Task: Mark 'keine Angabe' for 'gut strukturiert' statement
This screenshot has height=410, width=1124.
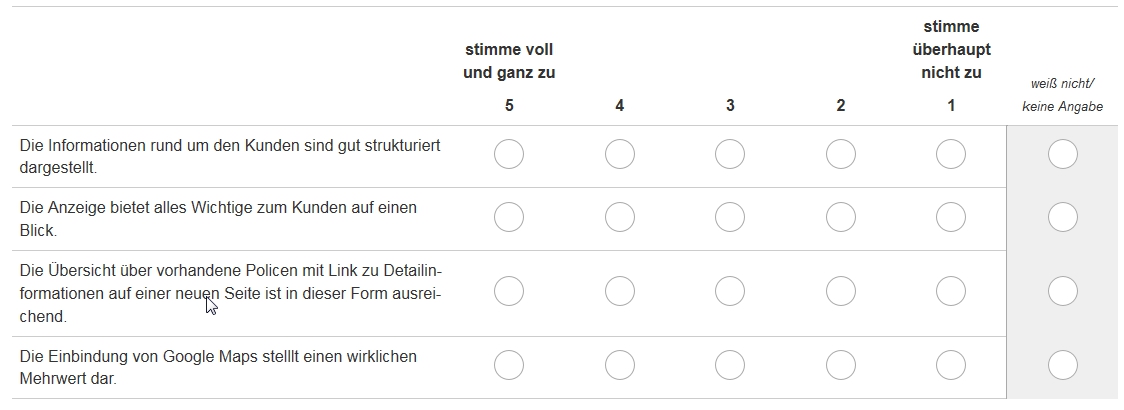Action: (x=1062, y=155)
